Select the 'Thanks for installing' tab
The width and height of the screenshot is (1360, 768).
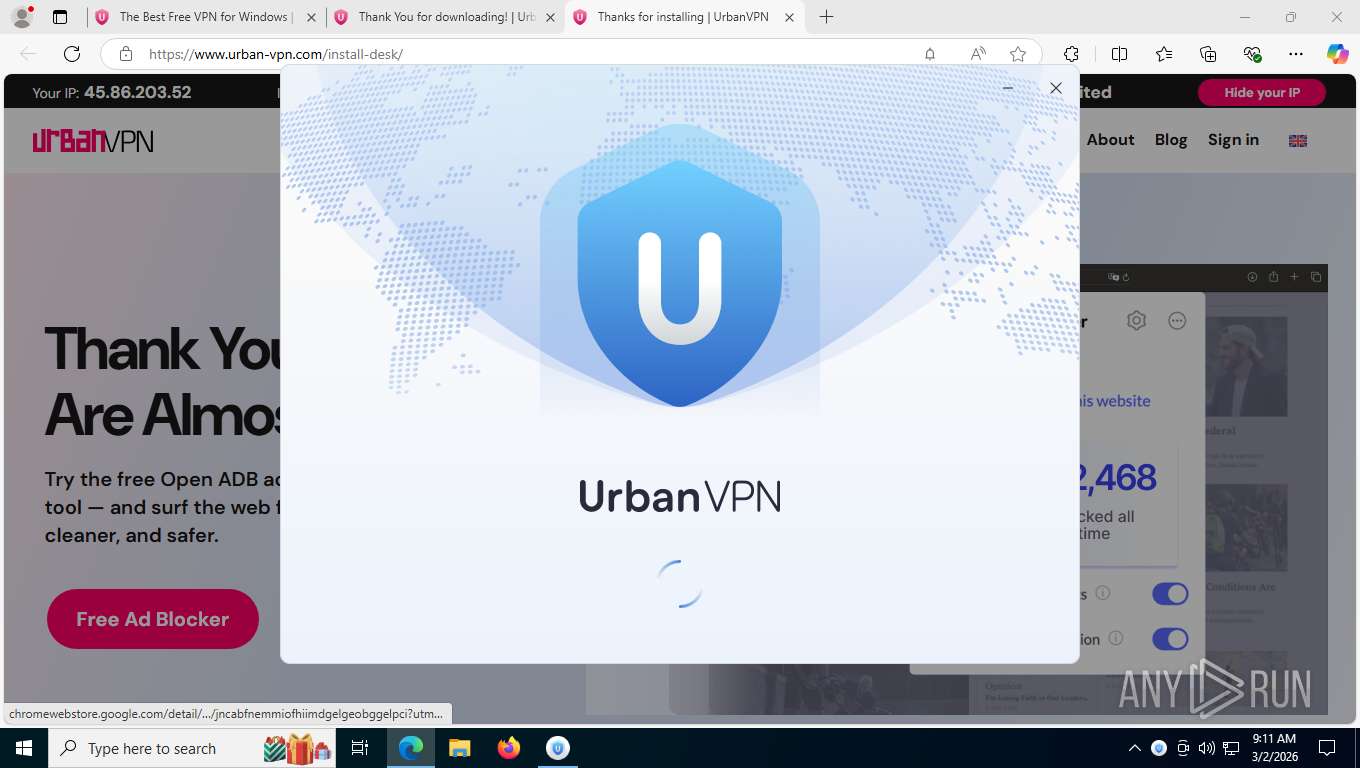coord(683,17)
